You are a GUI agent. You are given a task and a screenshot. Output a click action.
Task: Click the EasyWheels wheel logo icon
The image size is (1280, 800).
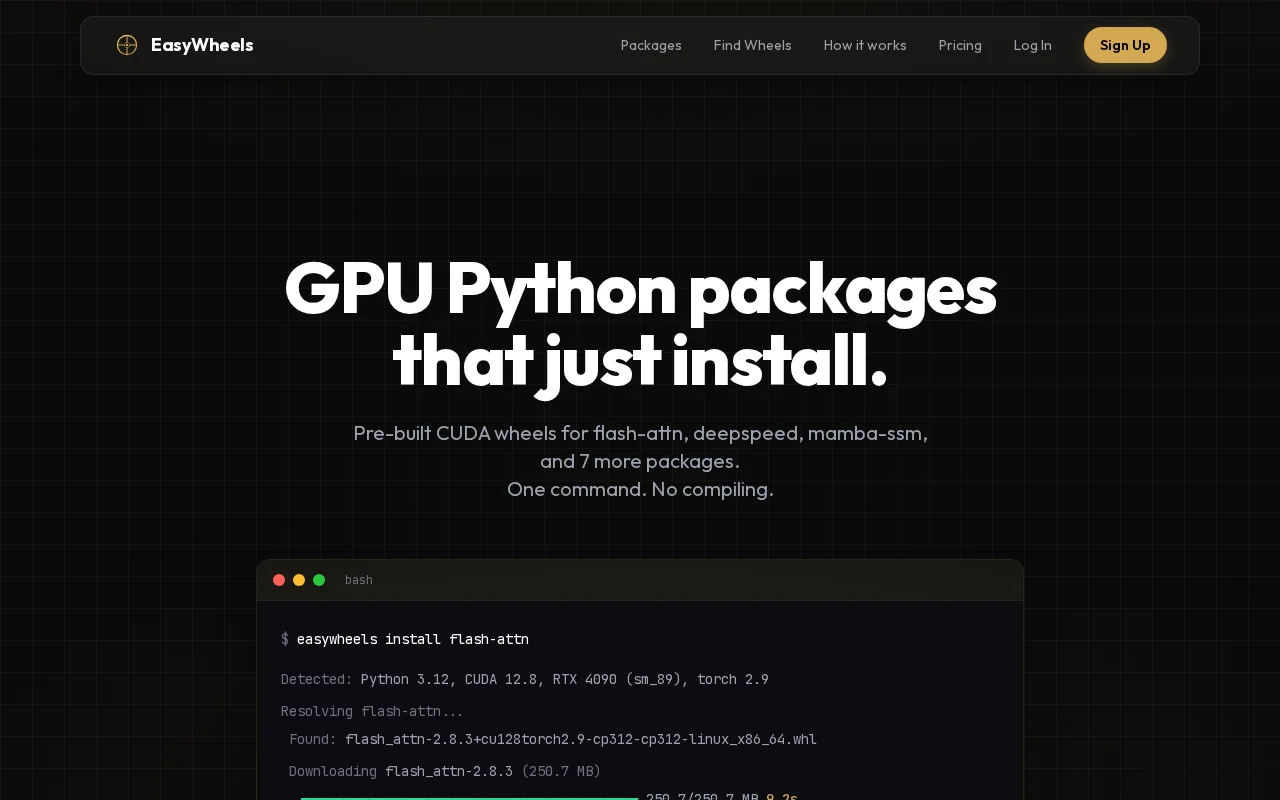pyautogui.click(x=126, y=45)
